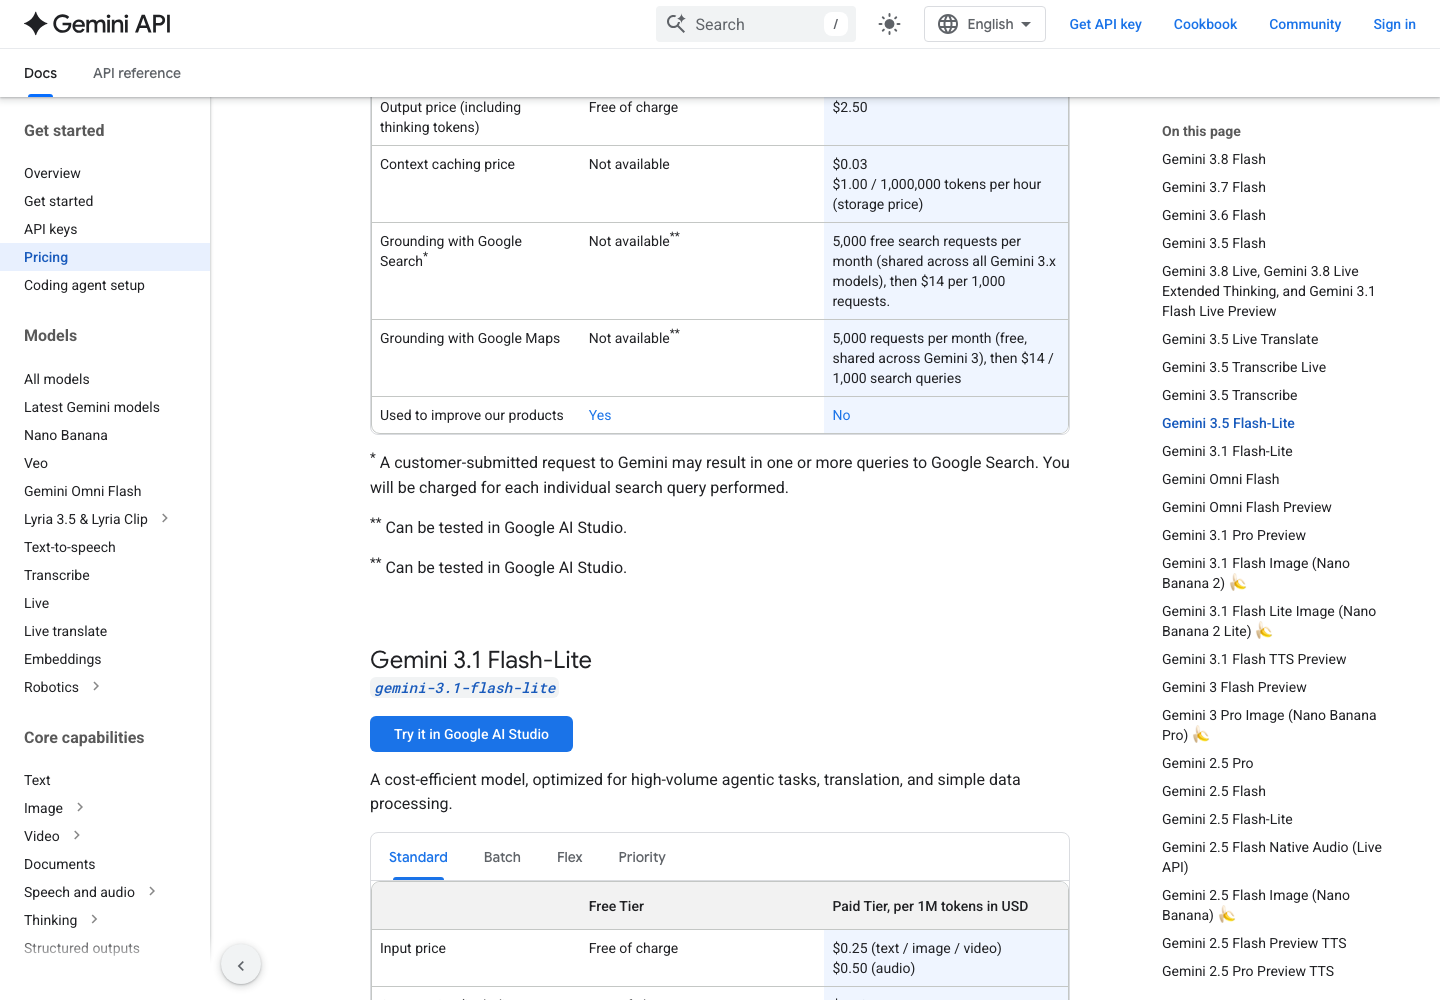This screenshot has height=1000, width=1440.
Task: Open Embeddings in the sidebar
Action: tap(63, 659)
